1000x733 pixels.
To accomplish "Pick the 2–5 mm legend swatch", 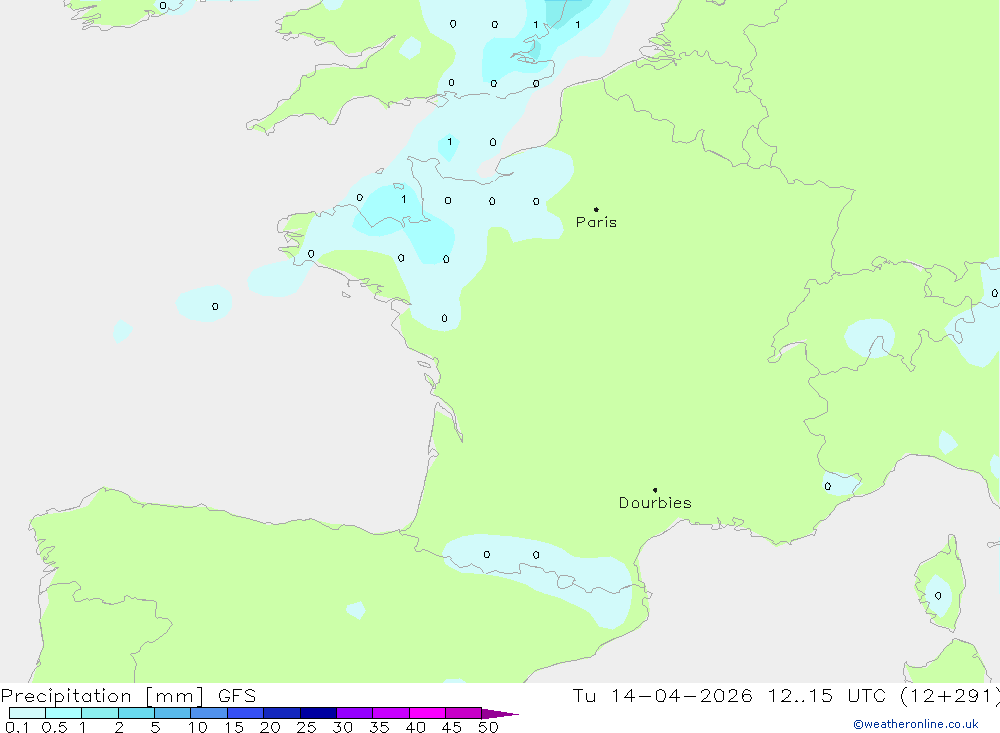I will click(x=136, y=713).
